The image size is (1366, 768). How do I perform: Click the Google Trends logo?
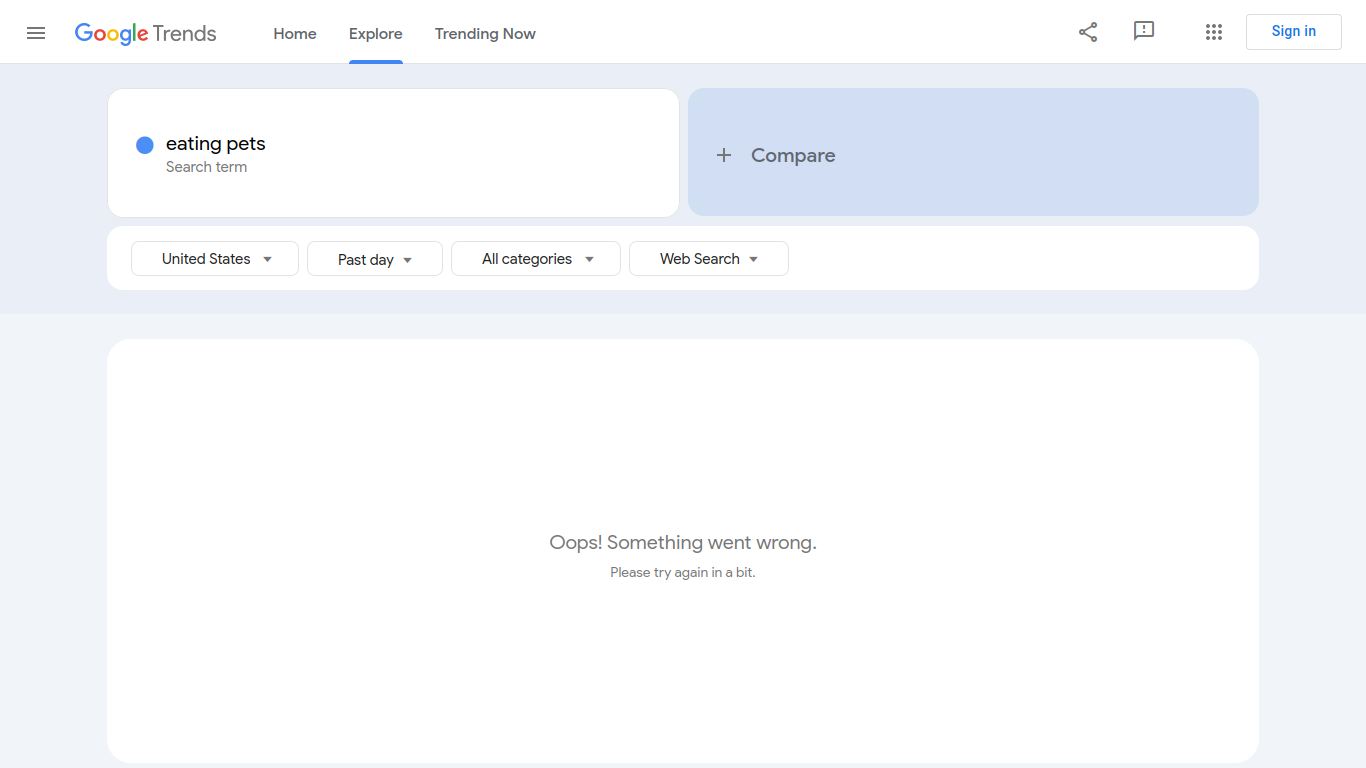pos(146,33)
